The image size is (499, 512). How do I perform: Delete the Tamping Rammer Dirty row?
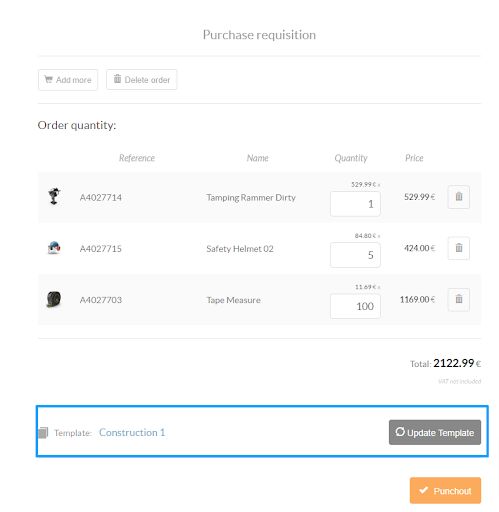(x=459, y=197)
